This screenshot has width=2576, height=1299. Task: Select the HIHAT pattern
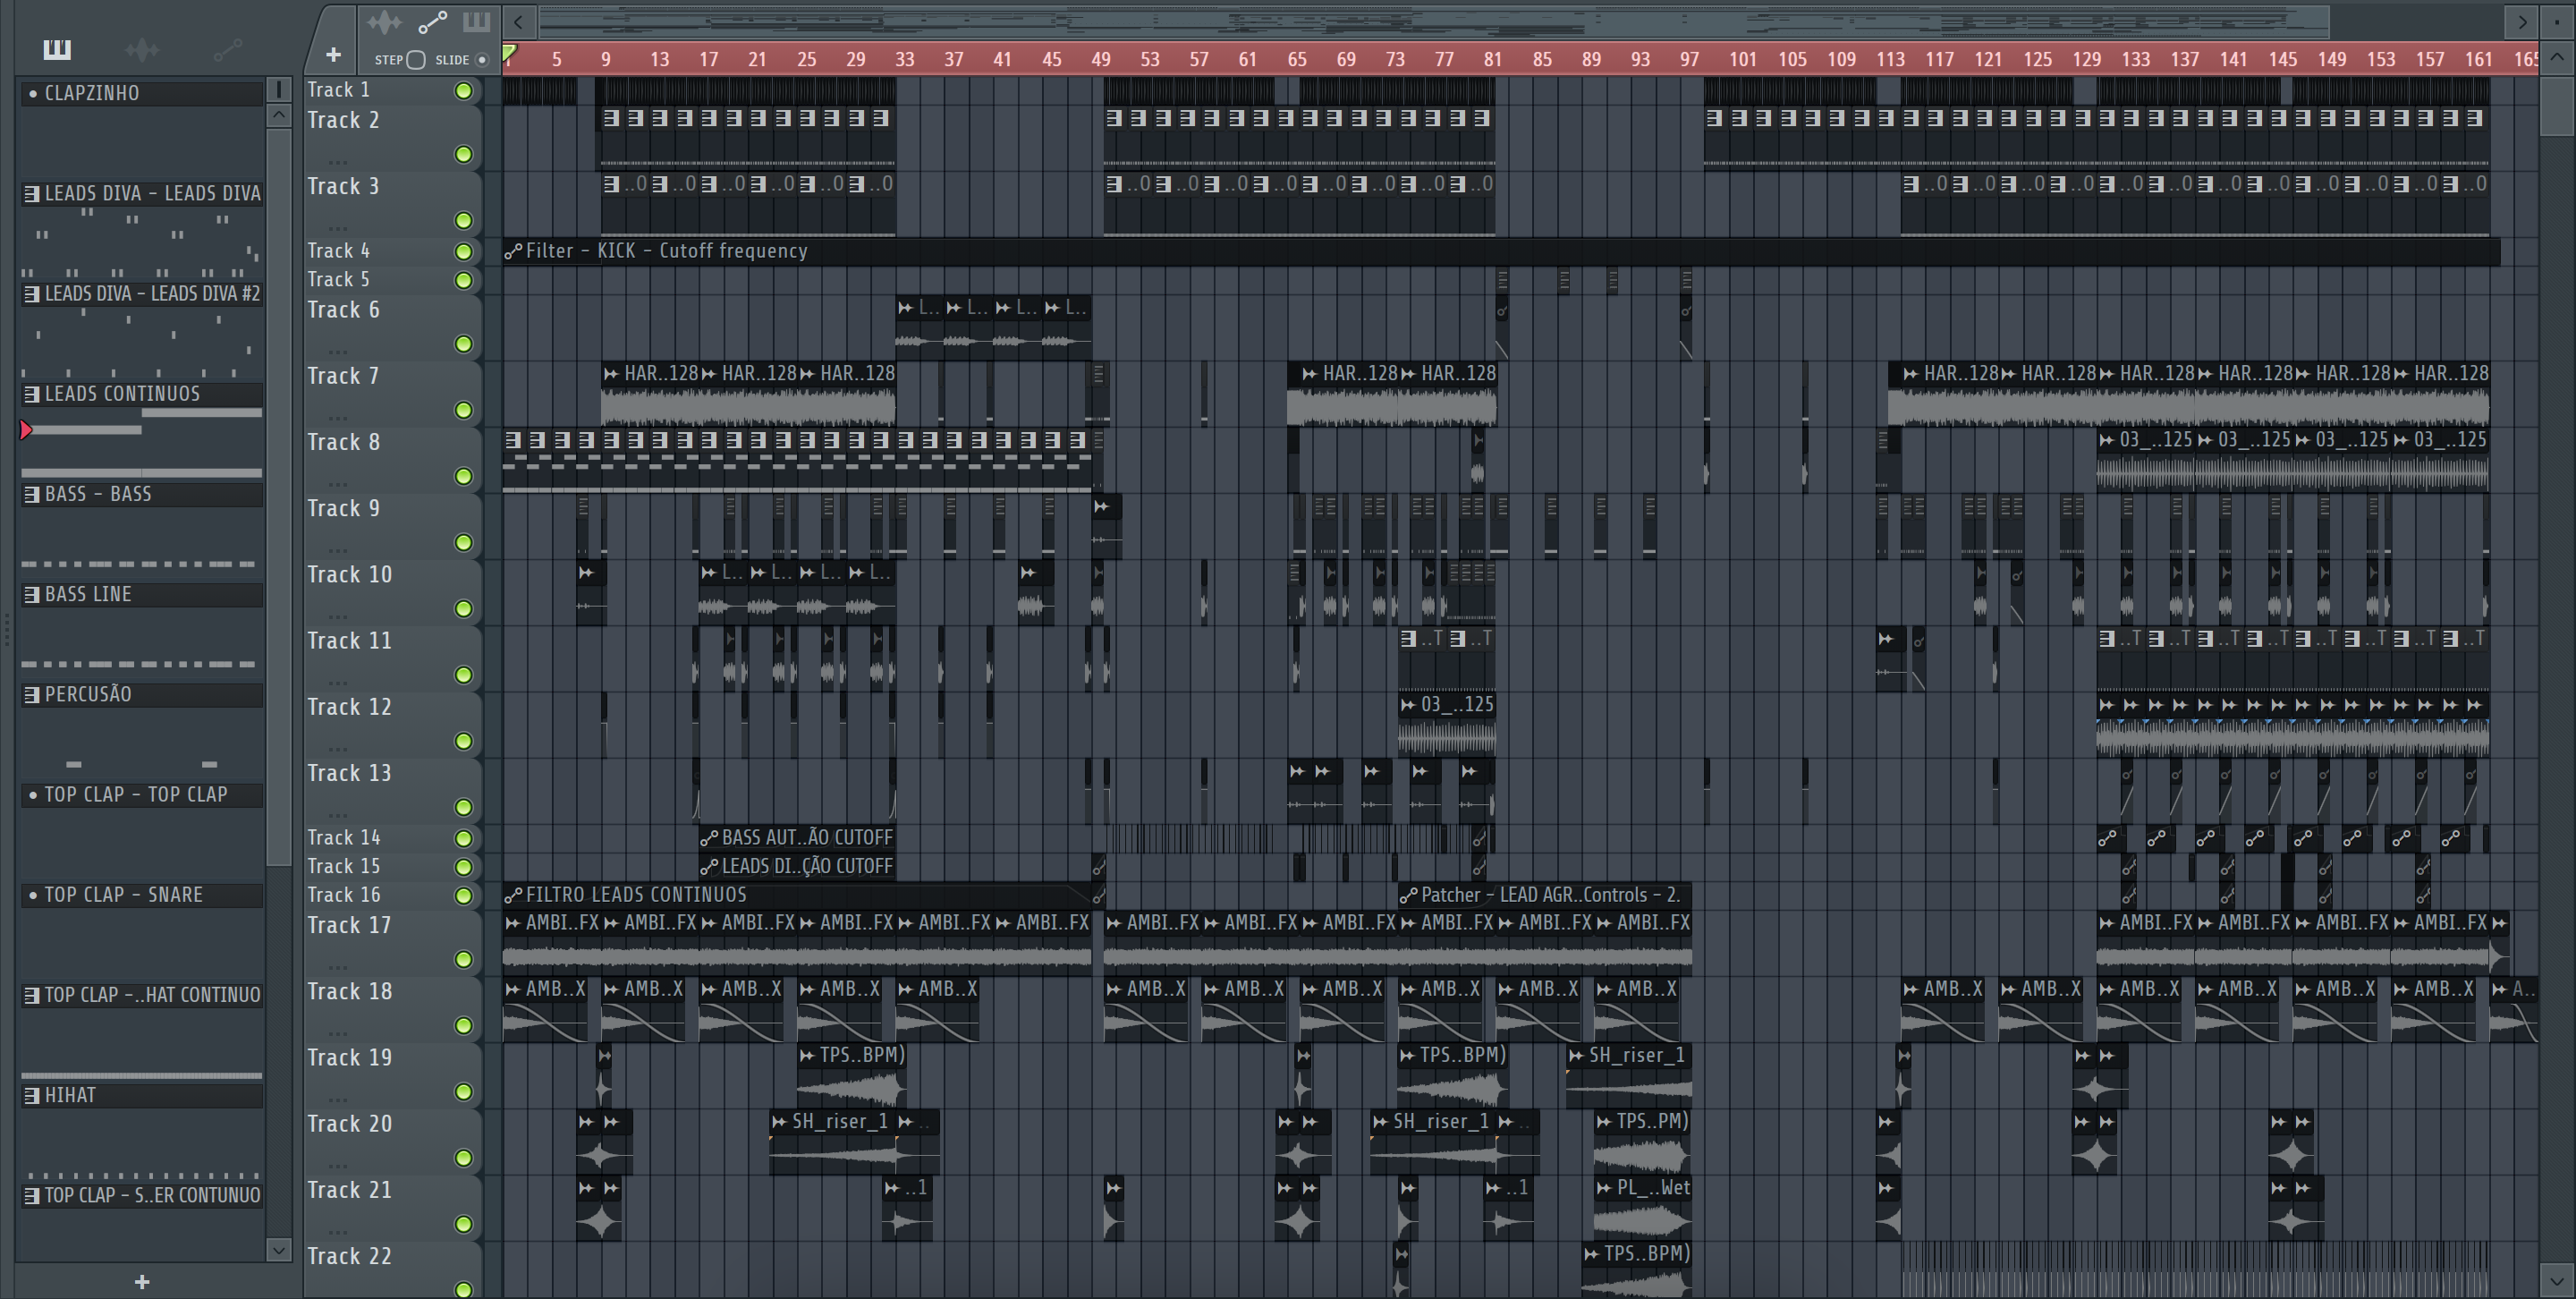point(142,1094)
